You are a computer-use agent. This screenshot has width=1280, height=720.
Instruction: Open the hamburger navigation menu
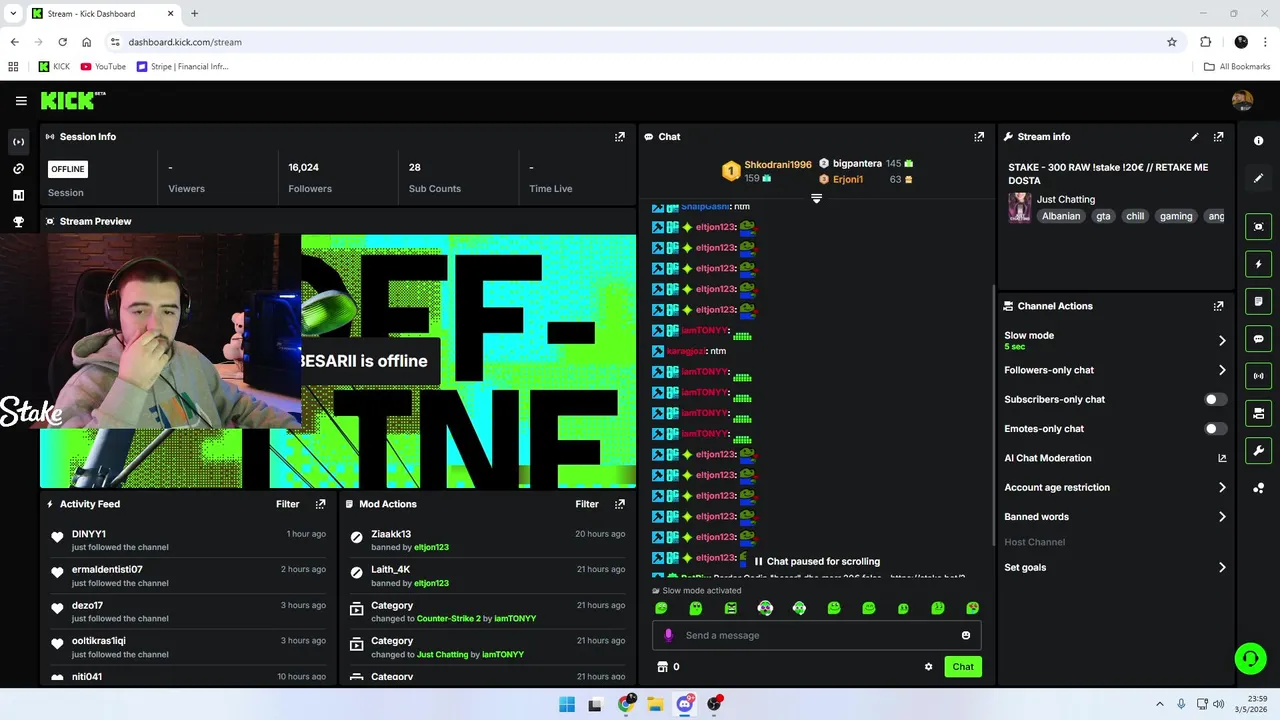click(x=21, y=101)
